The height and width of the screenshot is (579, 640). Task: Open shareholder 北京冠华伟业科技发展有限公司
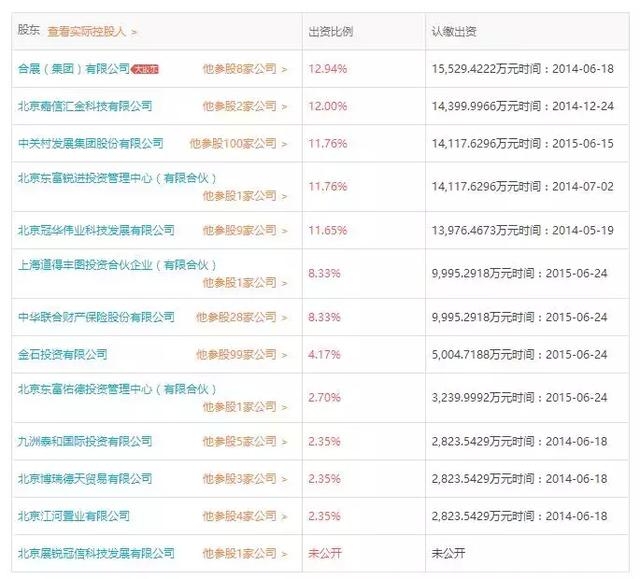coord(96,230)
